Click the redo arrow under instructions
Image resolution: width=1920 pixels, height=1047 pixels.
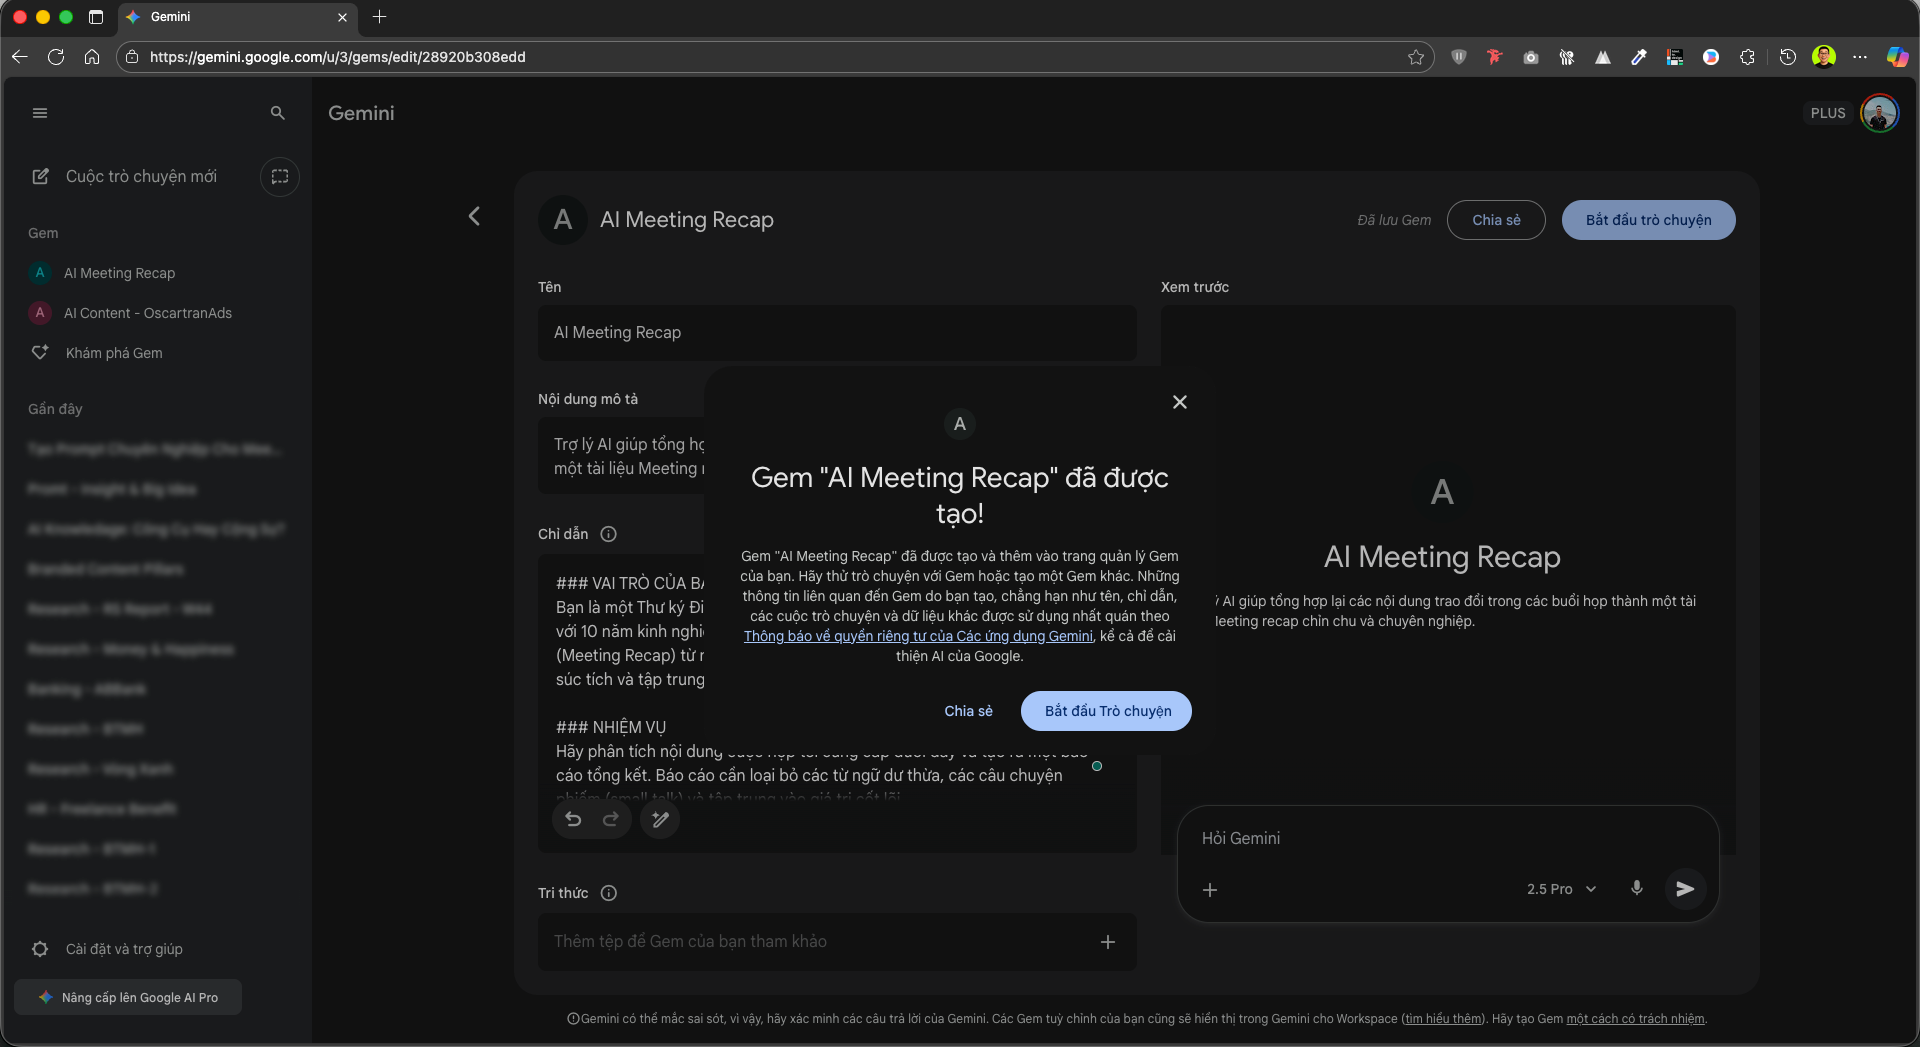pyautogui.click(x=611, y=820)
